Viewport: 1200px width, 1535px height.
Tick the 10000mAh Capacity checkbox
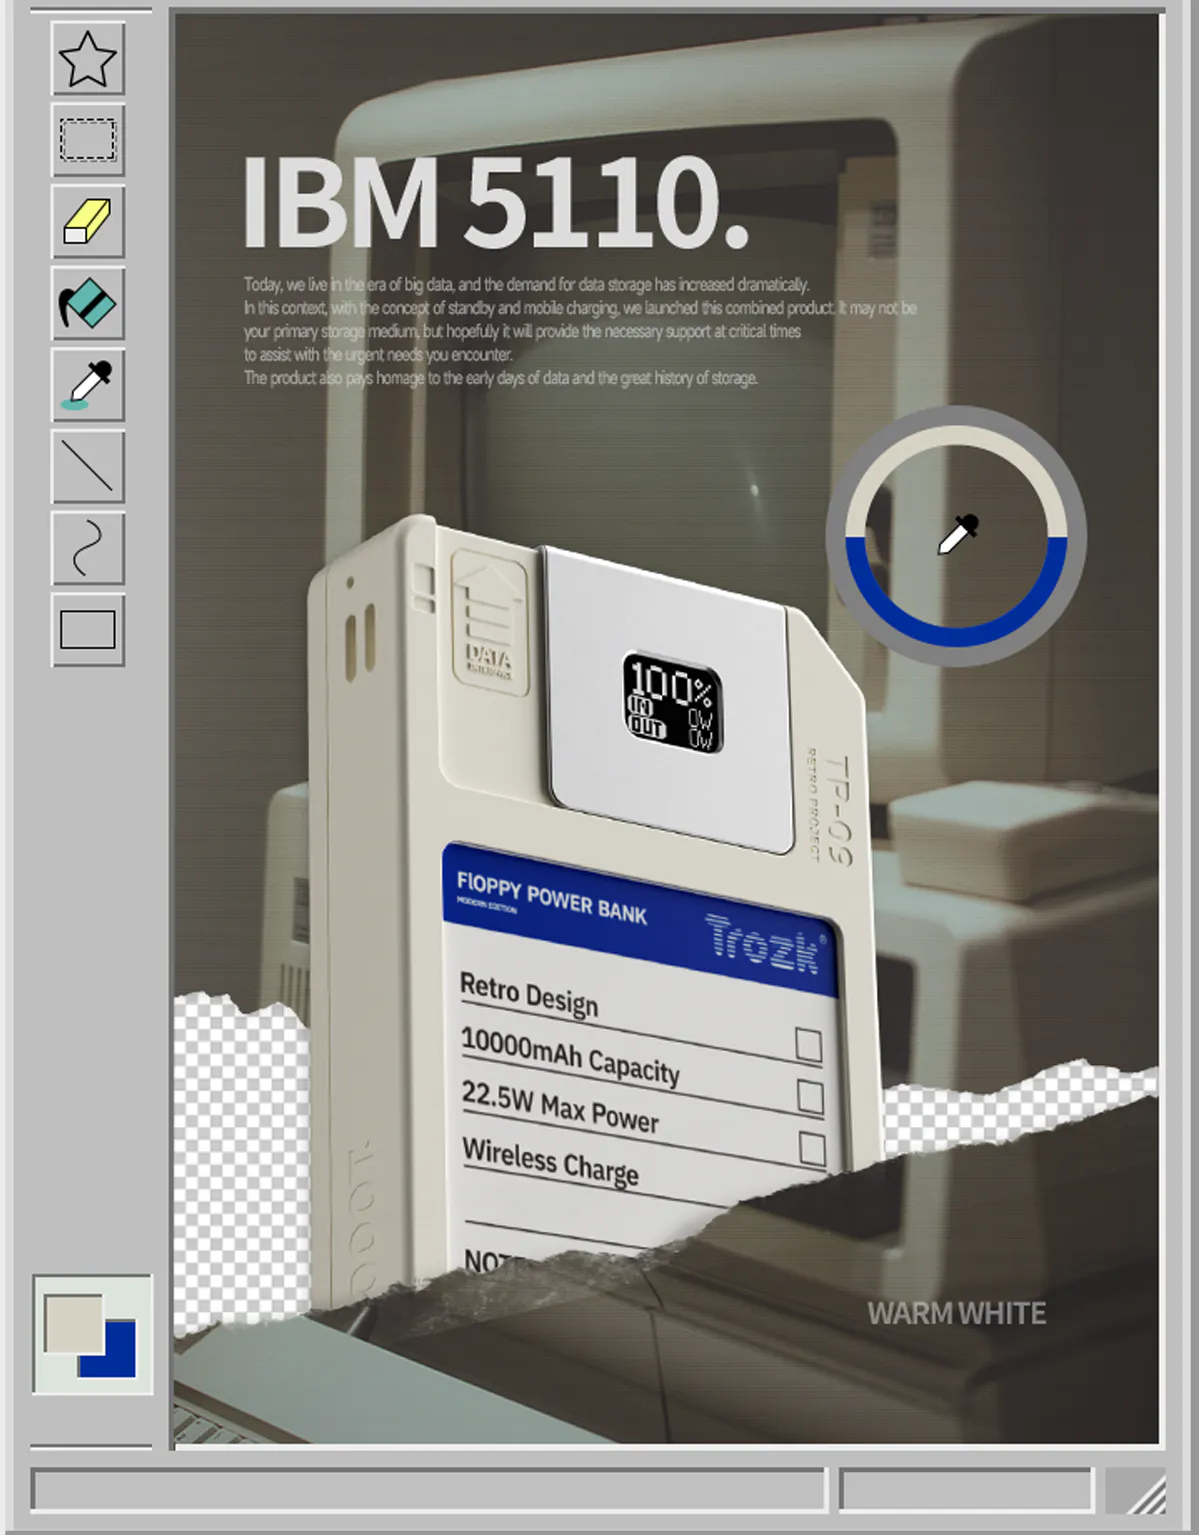coord(810,1097)
